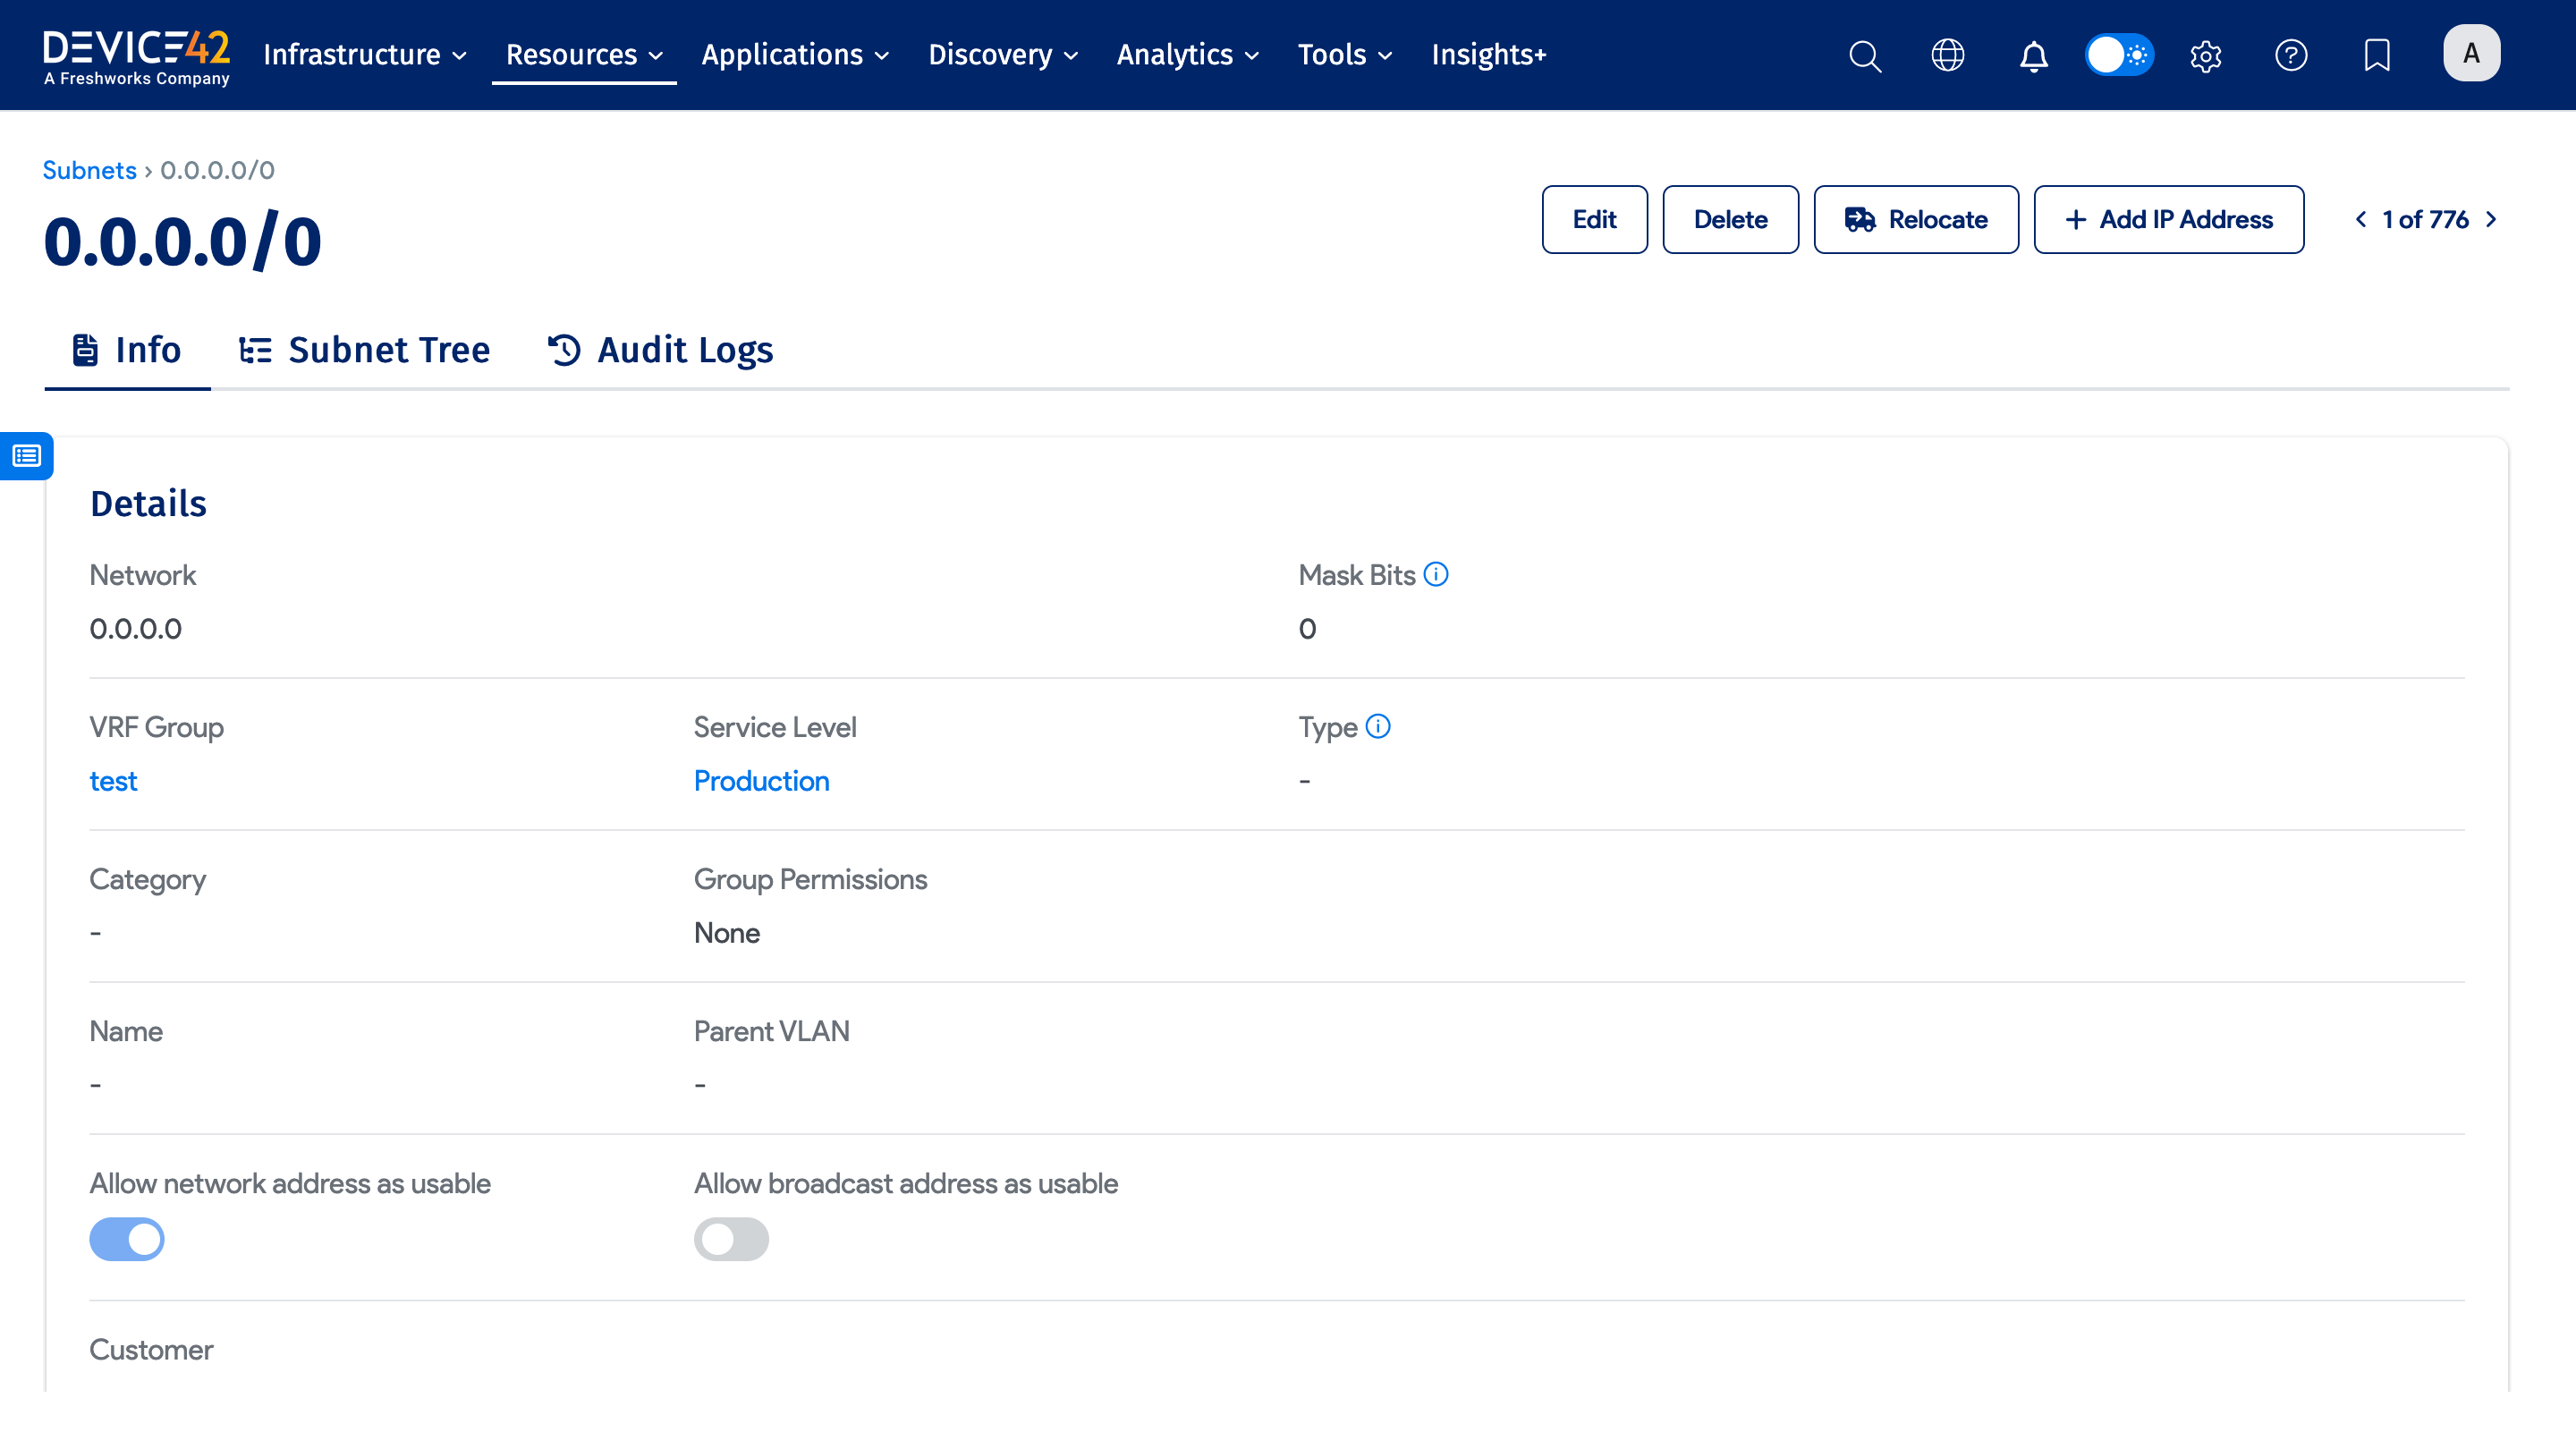Switch the dark mode theme toggle
The height and width of the screenshot is (1449, 2576).
2119,55
